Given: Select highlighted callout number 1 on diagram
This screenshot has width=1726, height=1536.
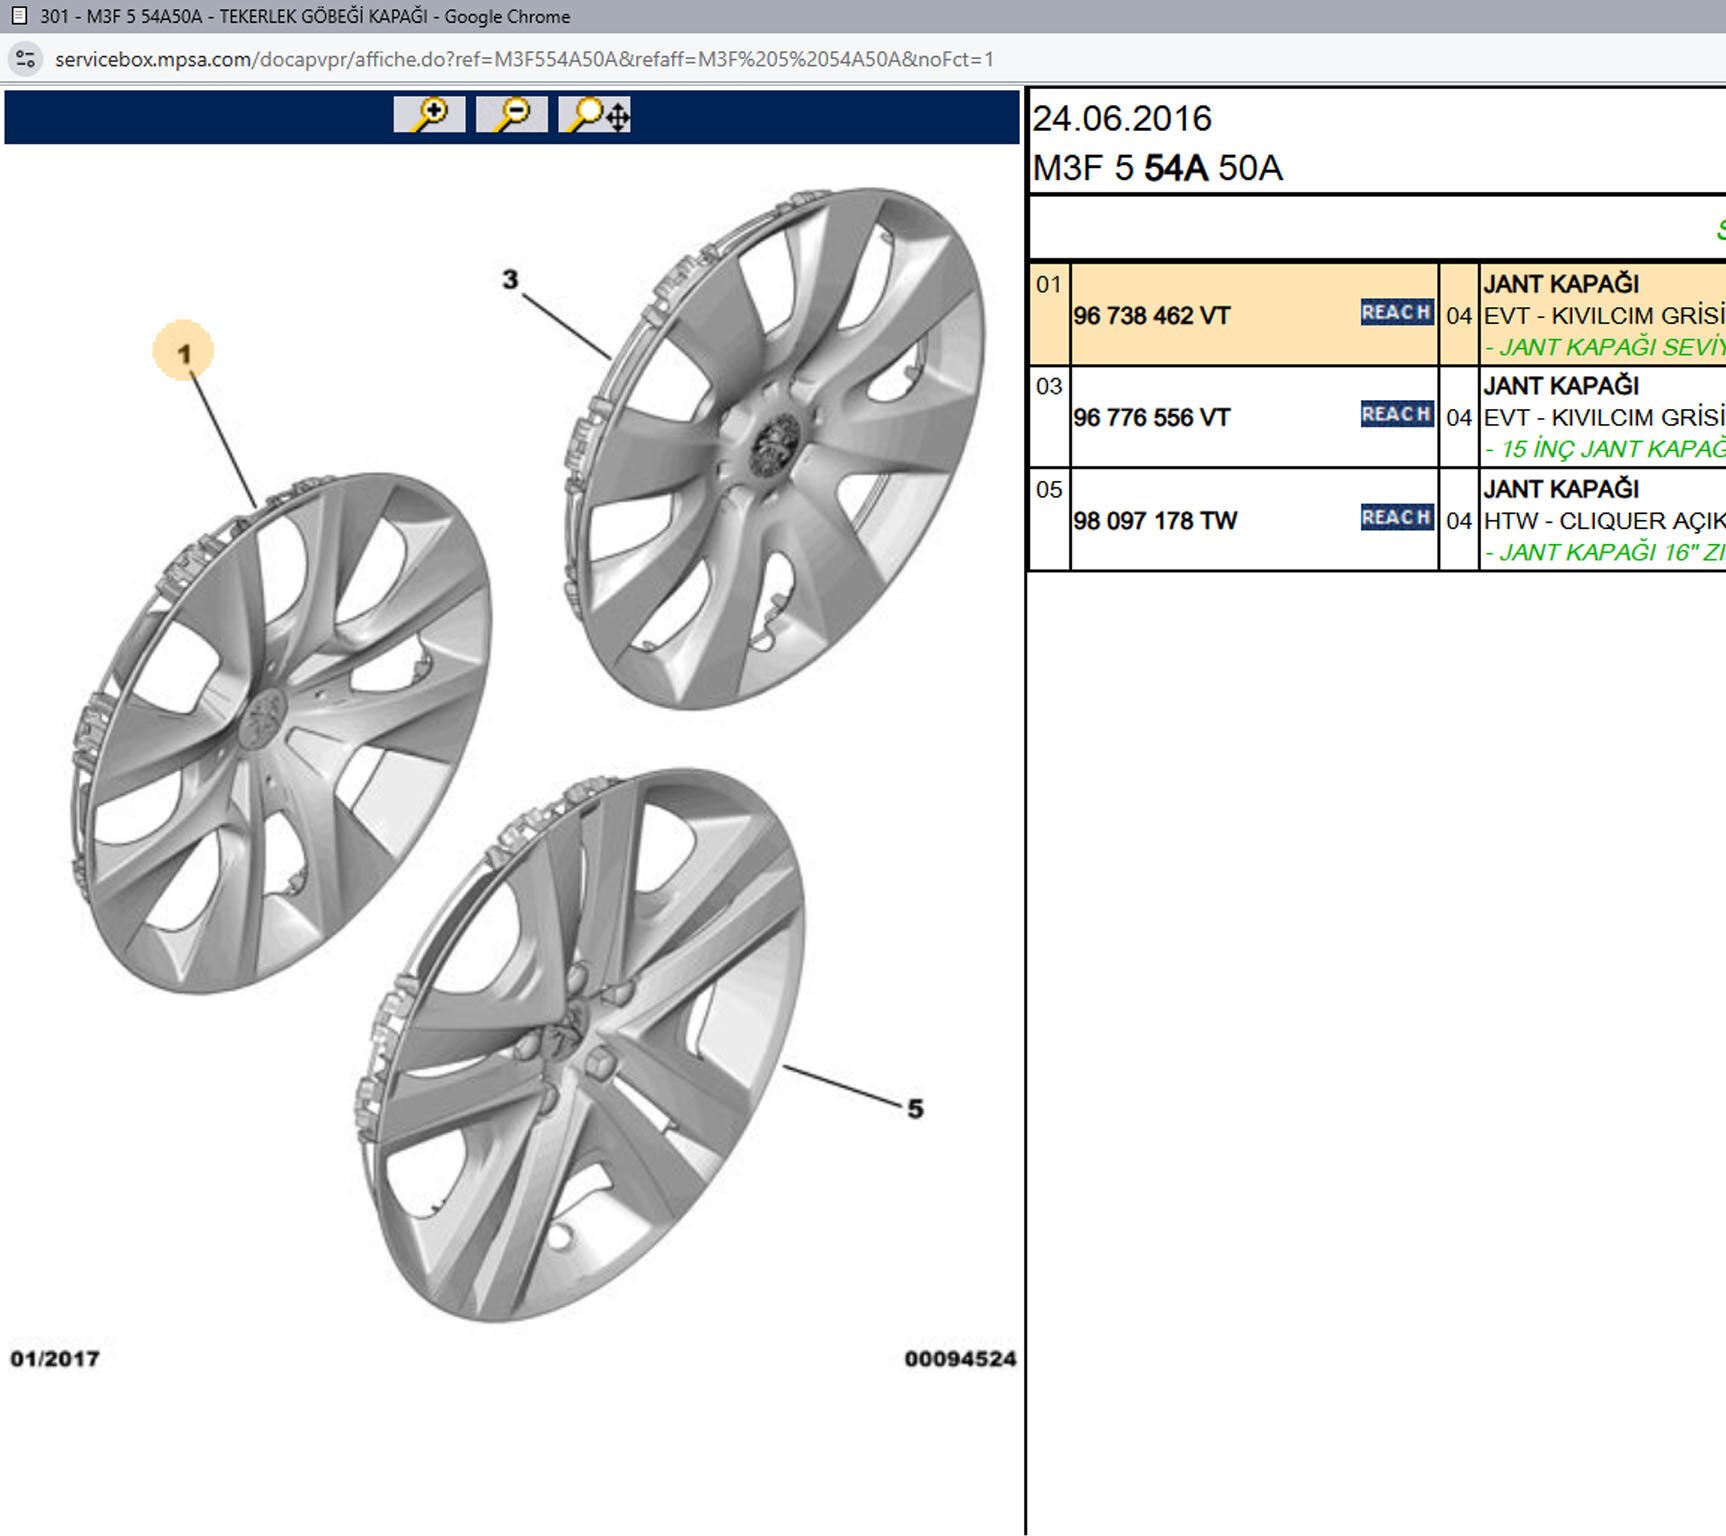Looking at the screenshot, I should (x=183, y=352).
